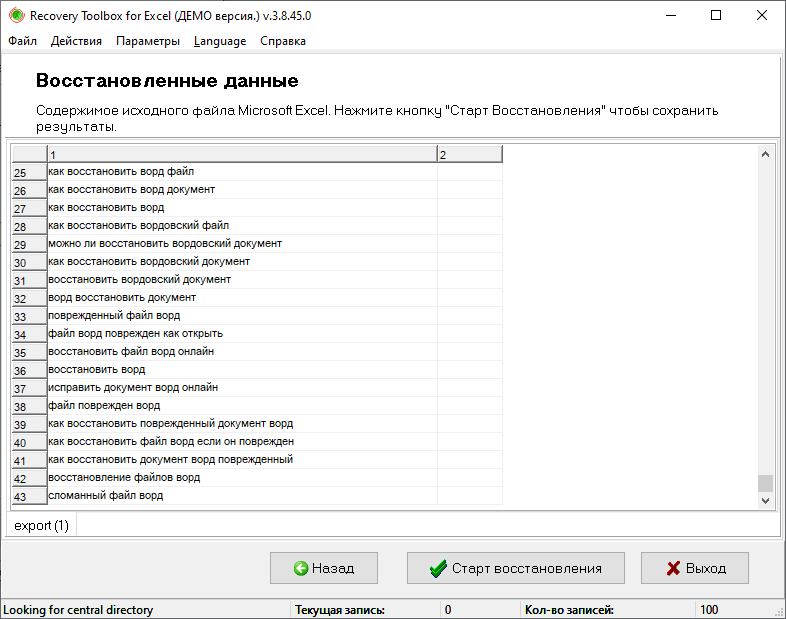Click the empty column 2 cell in row 33

[x=470, y=316]
